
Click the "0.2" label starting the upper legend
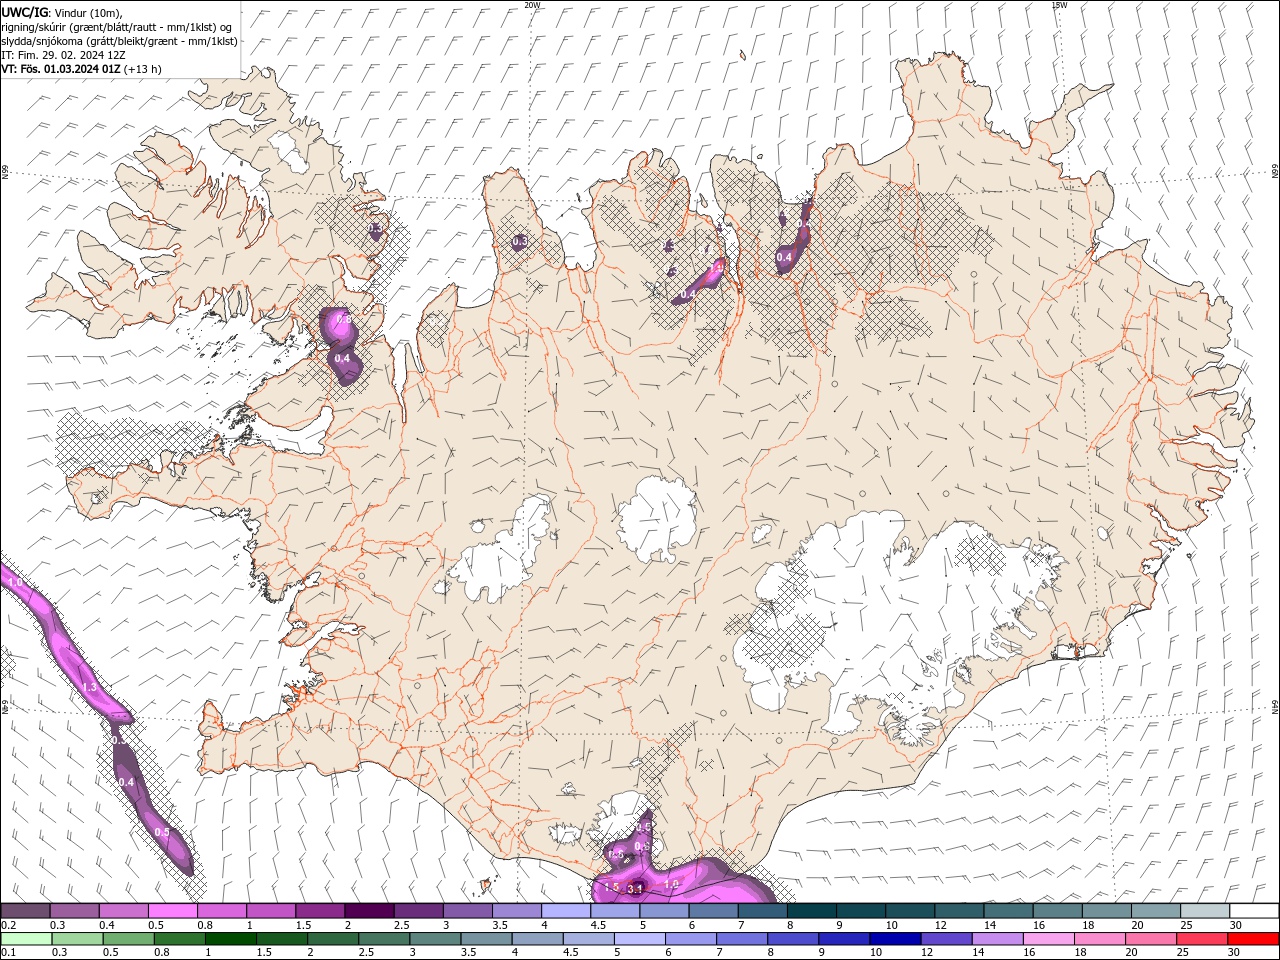coord(8,925)
